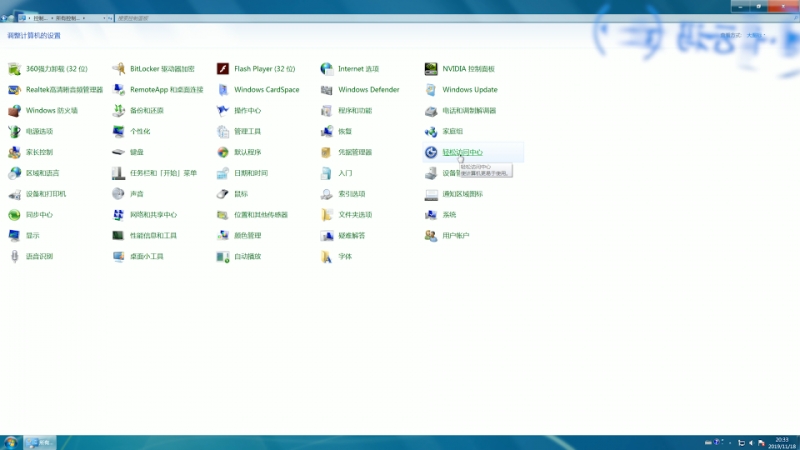Open 语音识别 microphone item
800x450 pixels.
coord(14,257)
